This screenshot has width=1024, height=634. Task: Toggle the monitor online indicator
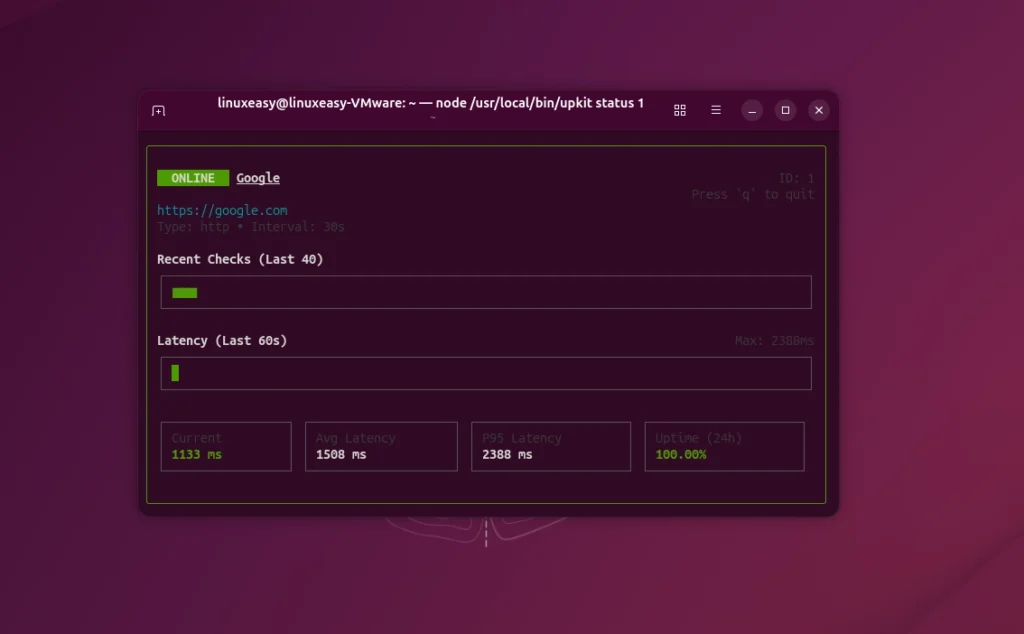[192, 177]
